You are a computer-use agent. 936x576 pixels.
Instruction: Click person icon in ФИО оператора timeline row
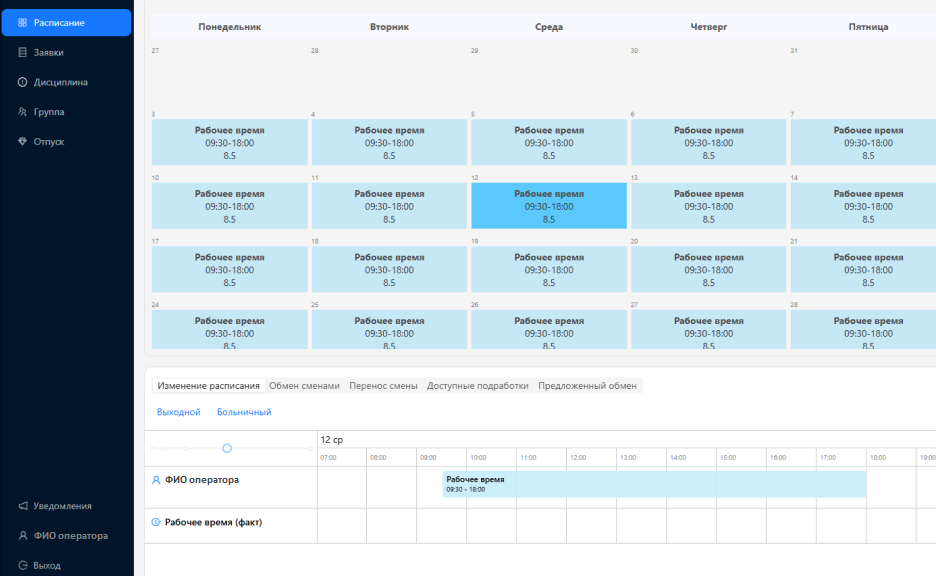[156, 480]
